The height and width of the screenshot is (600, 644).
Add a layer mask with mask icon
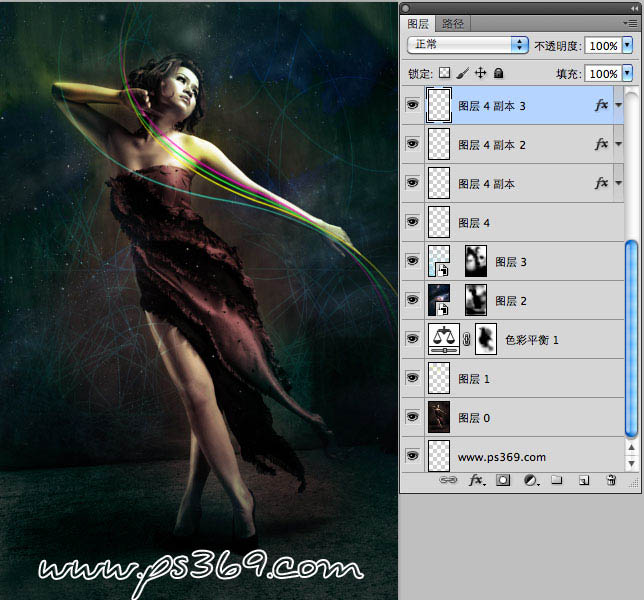503,481
